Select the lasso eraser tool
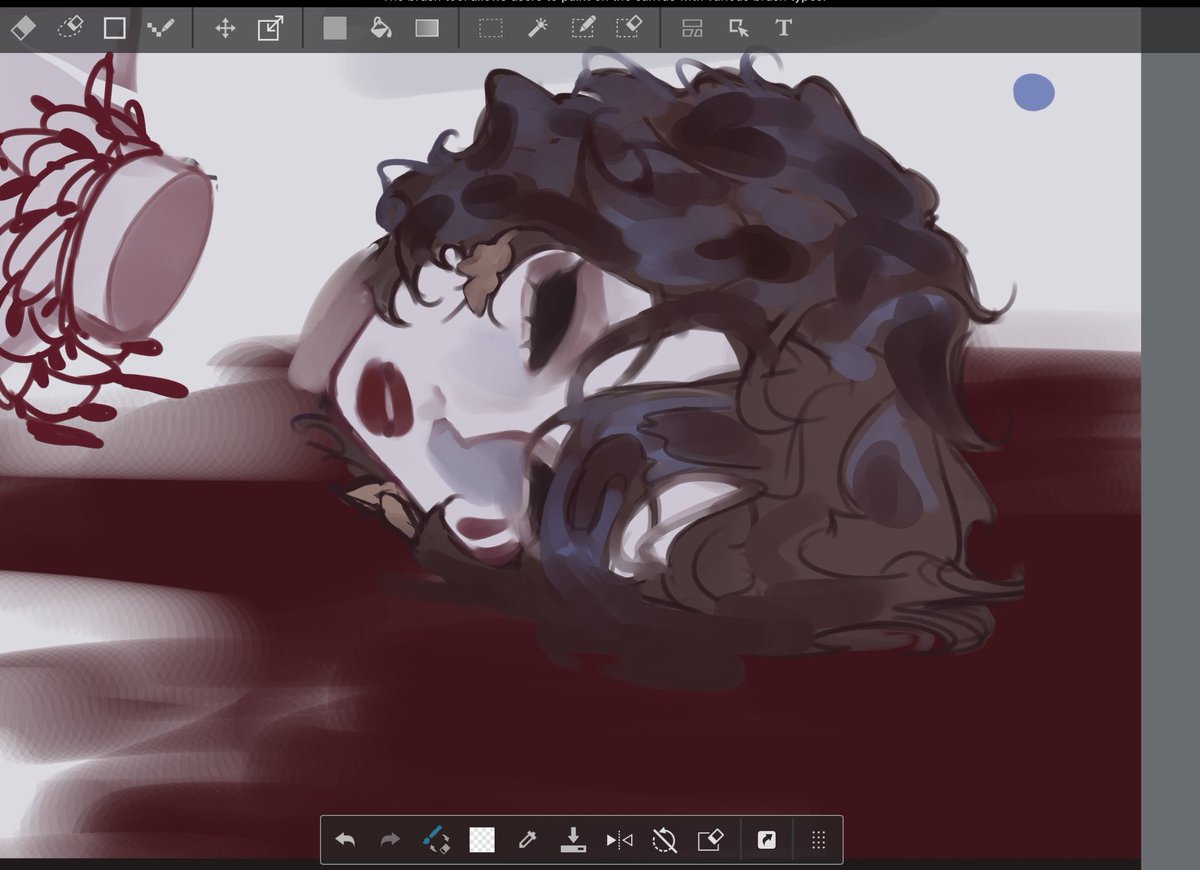This screenshot has height=870, width=1200. 69,28
